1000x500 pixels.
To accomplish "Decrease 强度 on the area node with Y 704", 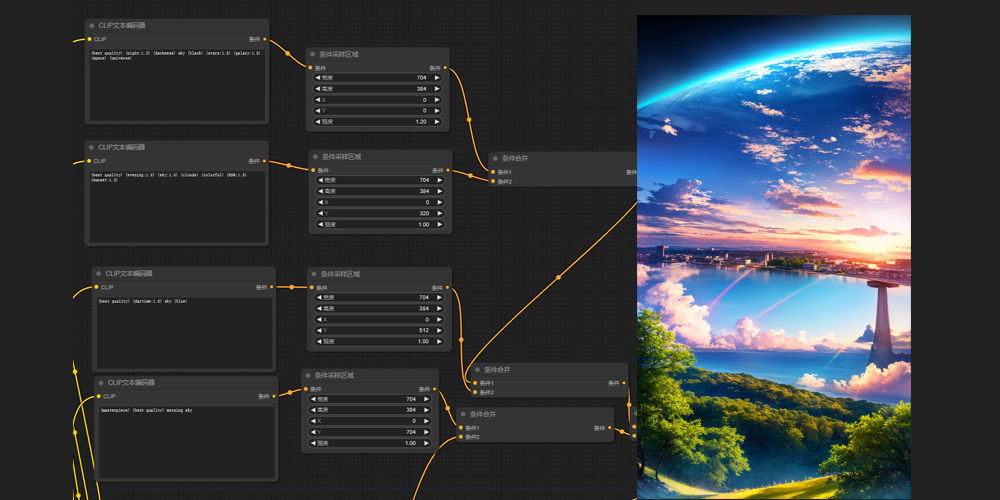I will tap(312, 443).
